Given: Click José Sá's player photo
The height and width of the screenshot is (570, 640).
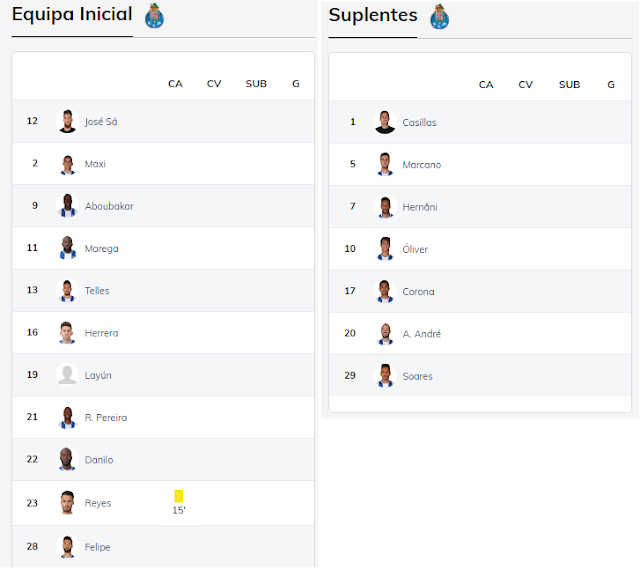Looking at the screenshot, I should (x=67, y=121).
